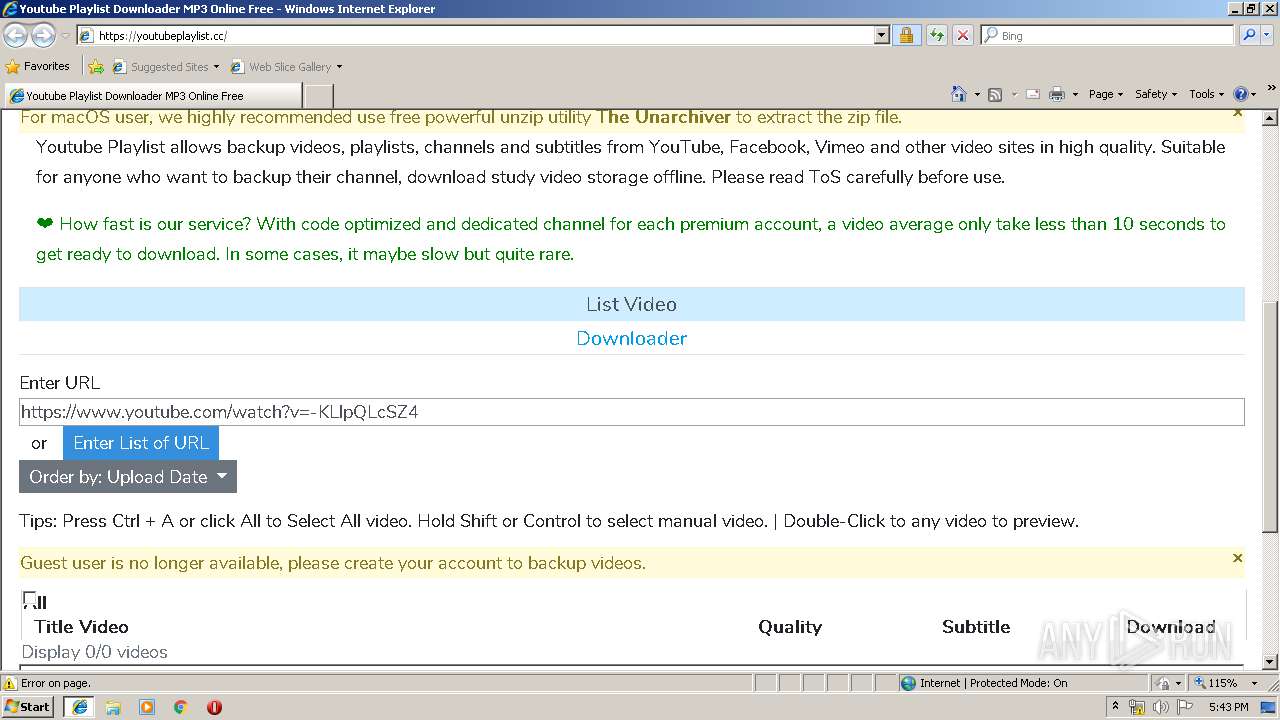Click the Internet zone globe icon

908,683
